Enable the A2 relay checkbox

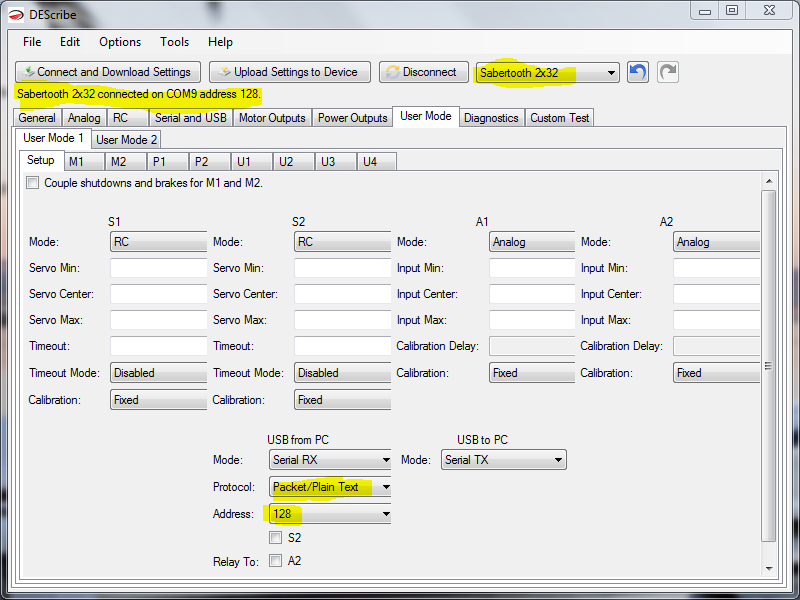click(276, 561)
